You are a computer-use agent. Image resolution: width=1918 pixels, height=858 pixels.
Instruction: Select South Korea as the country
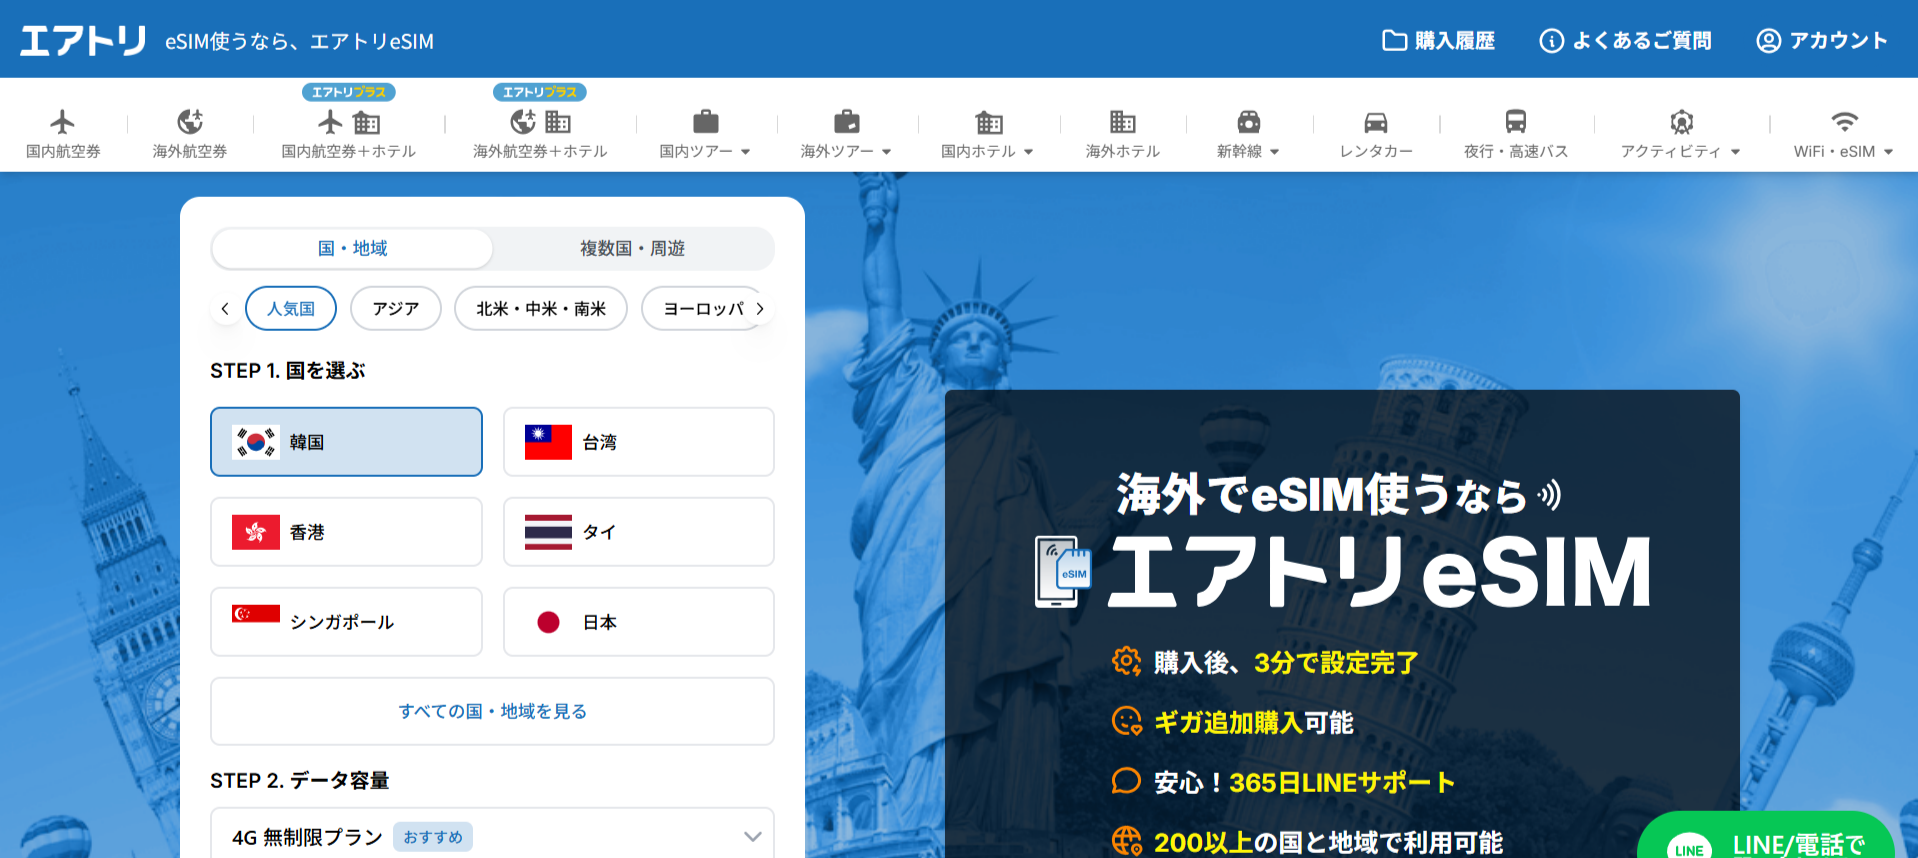346,442
